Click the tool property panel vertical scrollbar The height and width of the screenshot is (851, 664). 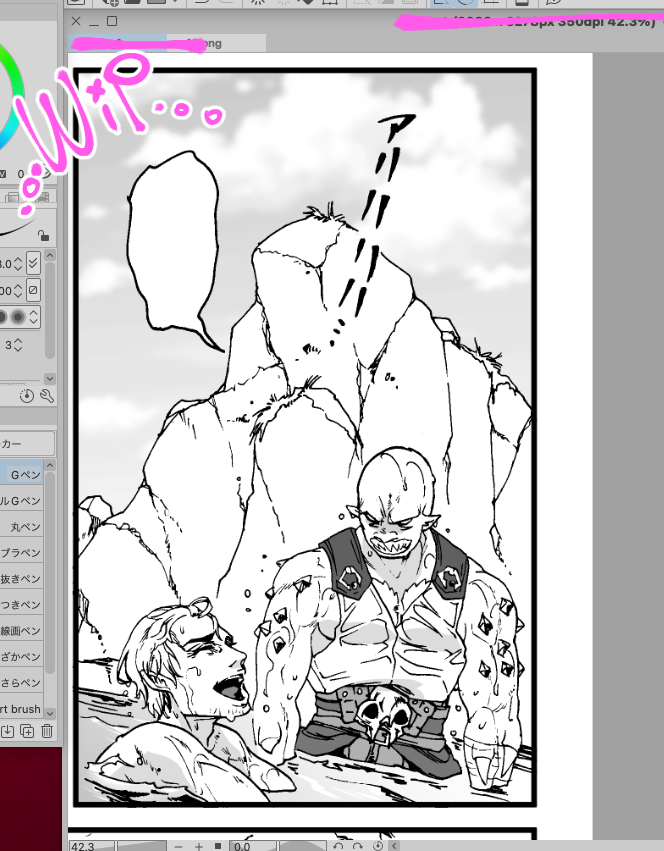point(50,310)
